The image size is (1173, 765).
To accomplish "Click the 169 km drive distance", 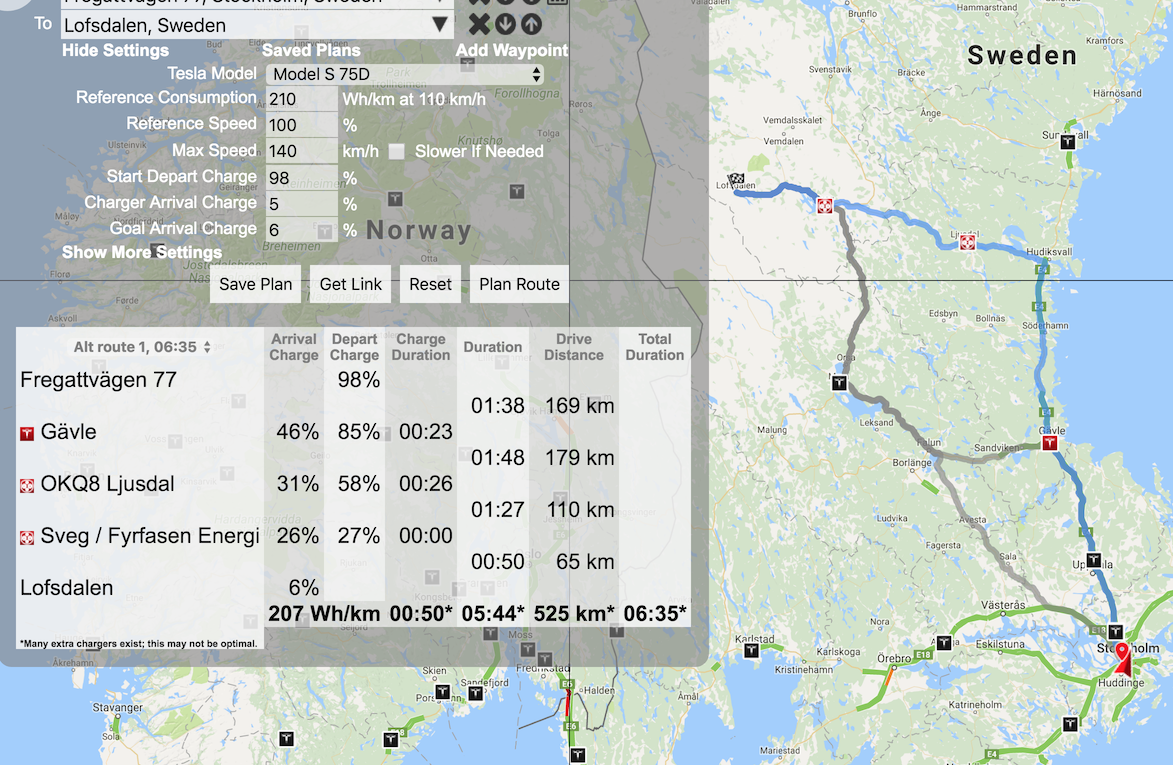I will pos(580,405).
